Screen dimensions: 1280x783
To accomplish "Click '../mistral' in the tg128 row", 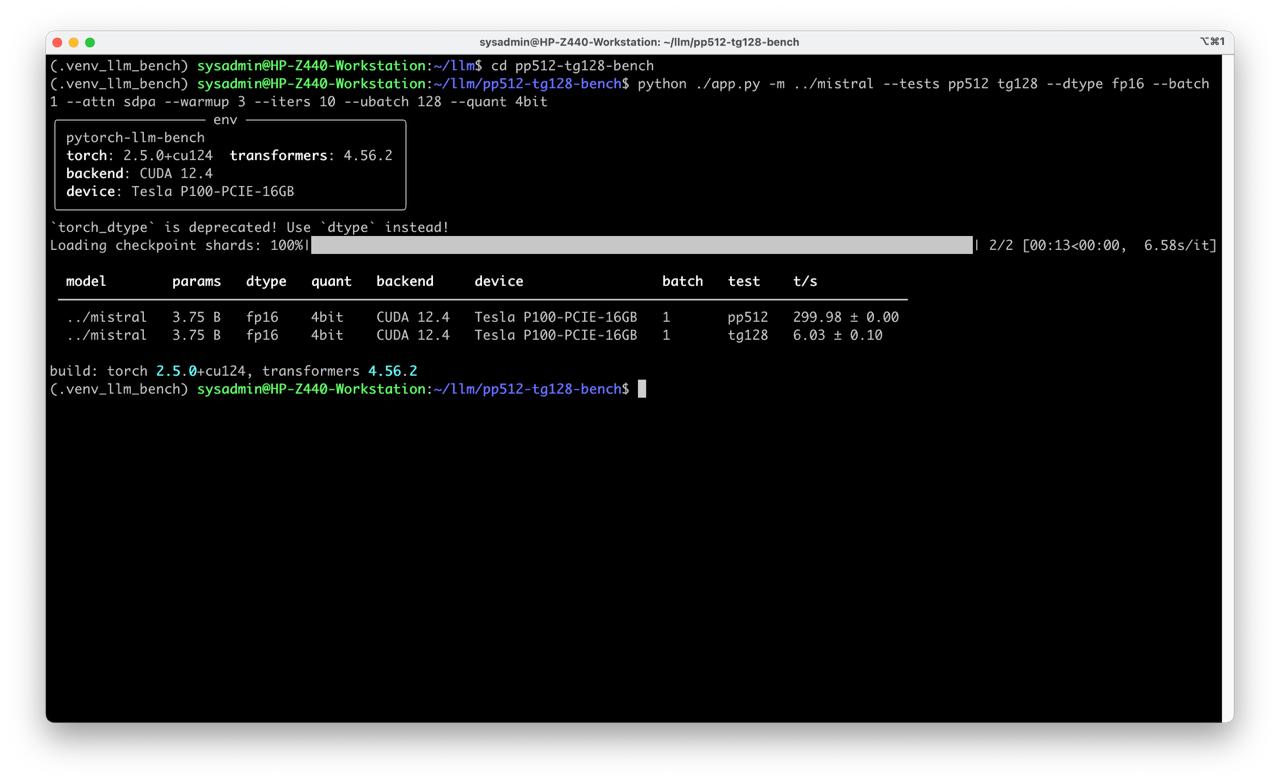I will tap(106, 336).
